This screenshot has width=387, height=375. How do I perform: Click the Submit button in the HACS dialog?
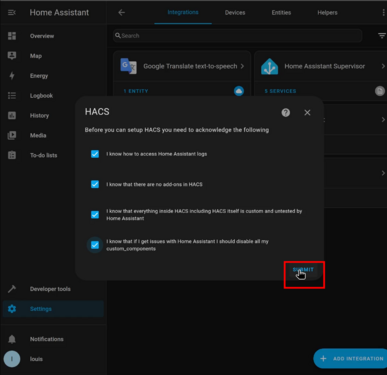(x=303, y=270)
